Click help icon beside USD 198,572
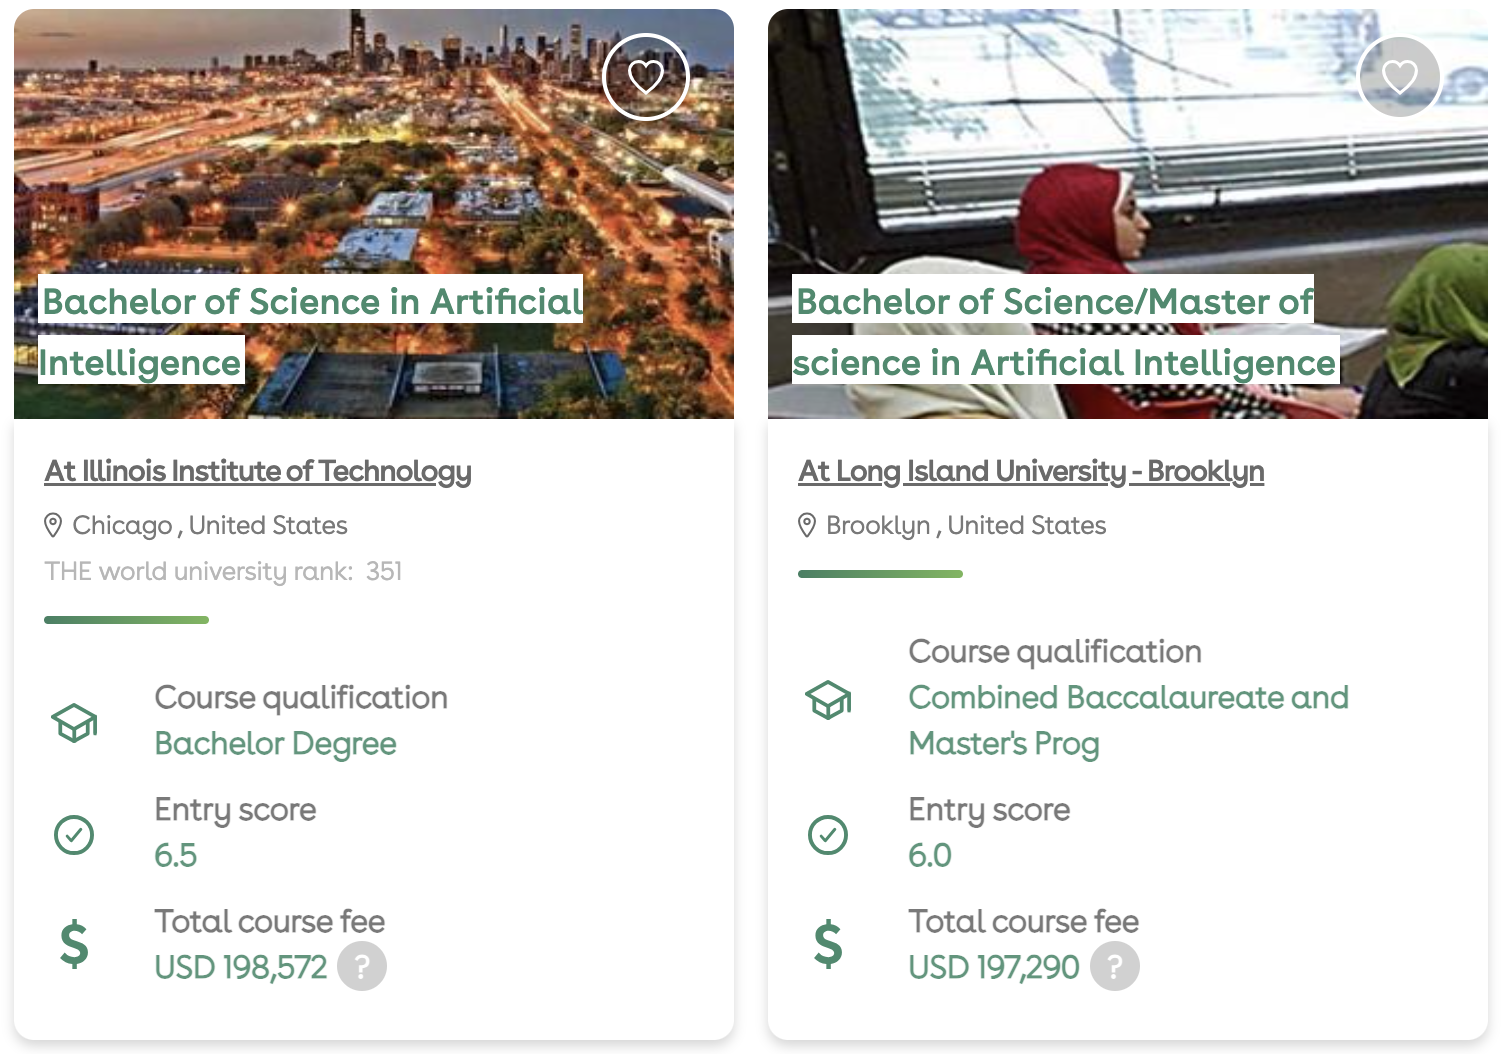1504x1054 pixels. pyautogui.click(x=362, y=966)
